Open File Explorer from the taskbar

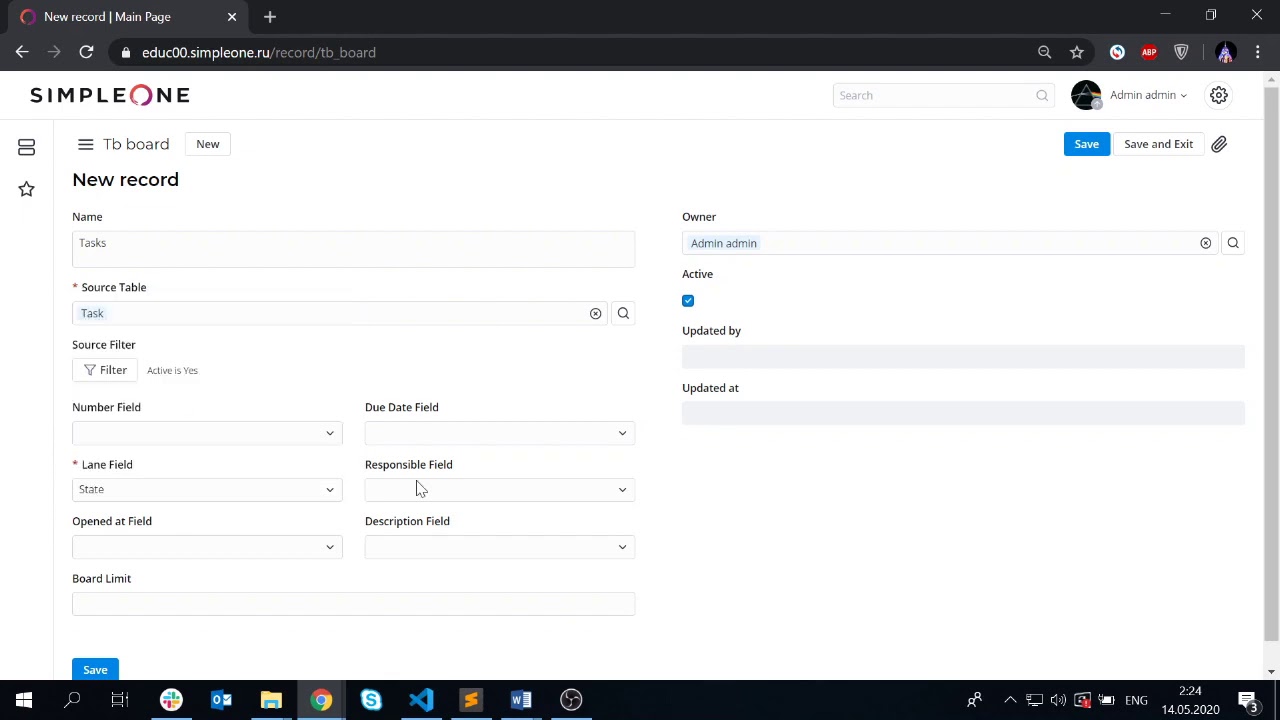(x=271, y=700)
